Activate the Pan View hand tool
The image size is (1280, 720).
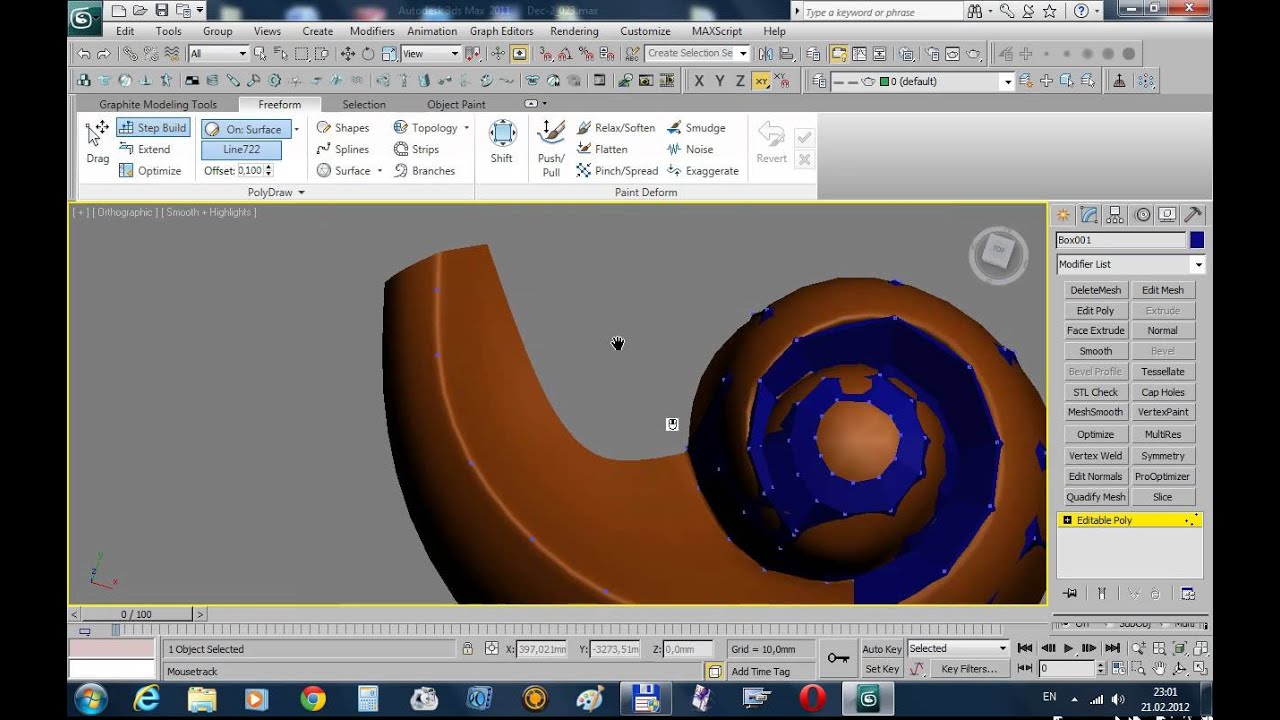(1159, 668)
